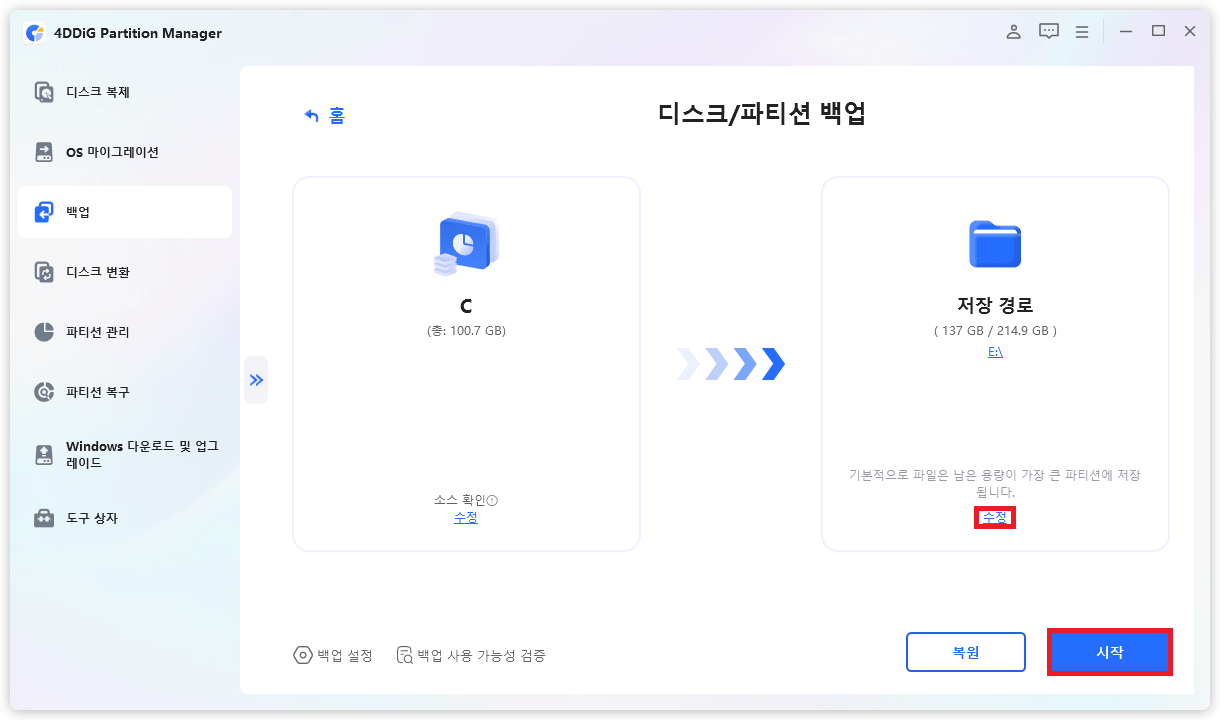Click the 복원 button
This screenshot has width=1220, height=720.
click(965, 651)
